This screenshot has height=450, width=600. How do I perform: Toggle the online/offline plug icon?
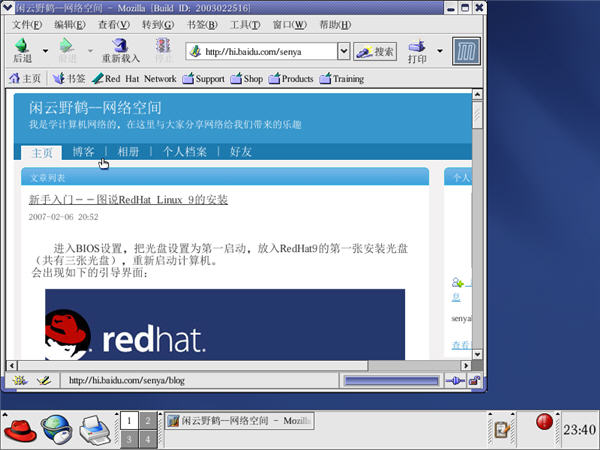[x=455, y=381]
